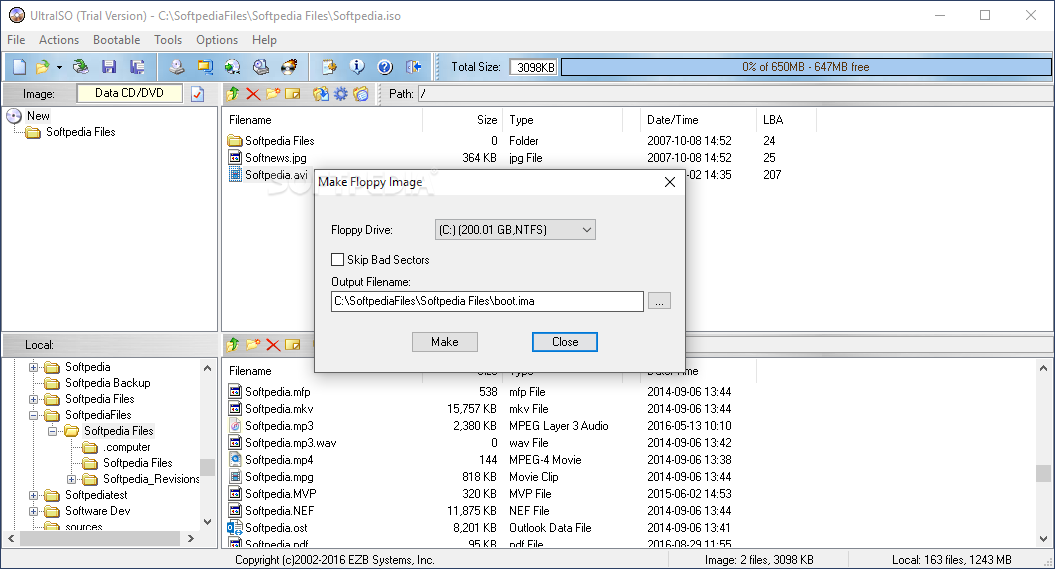Click the blue Help question mark icon
1055x569 pixels.
click(x=385, y=67)
